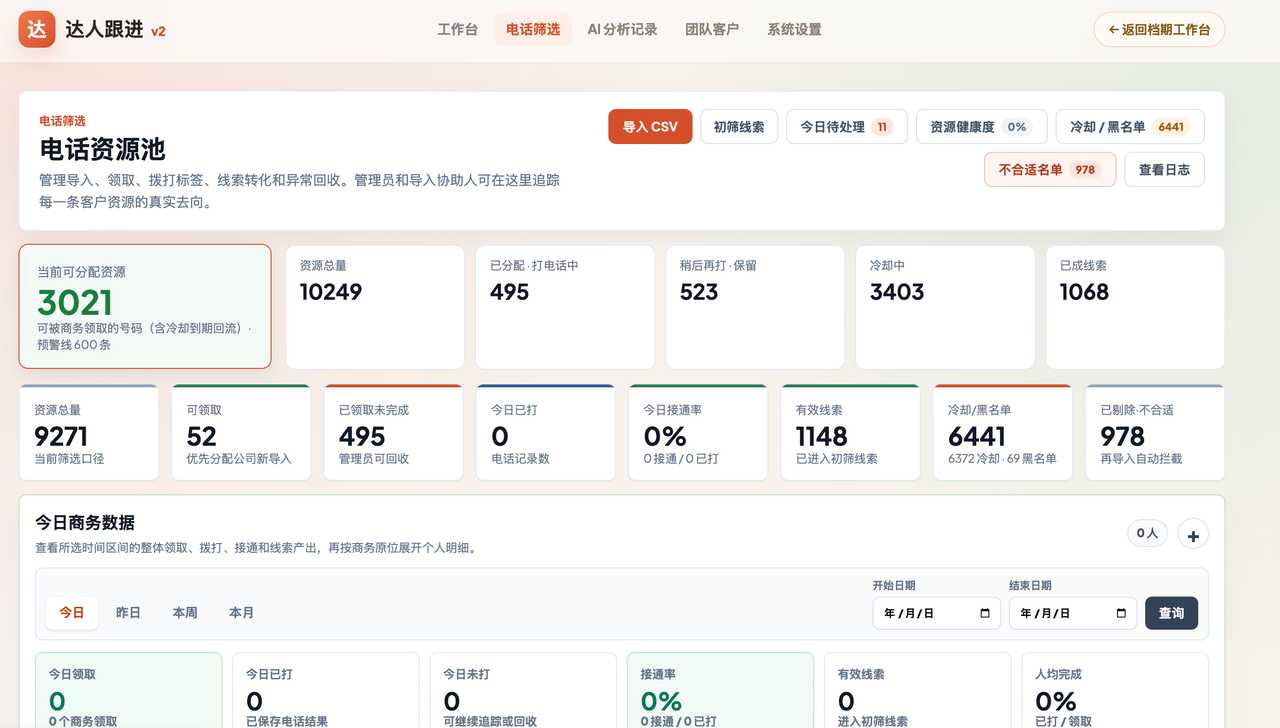
Task: Click 已领取未完成 495 card
Action: (x=393, y=433)
